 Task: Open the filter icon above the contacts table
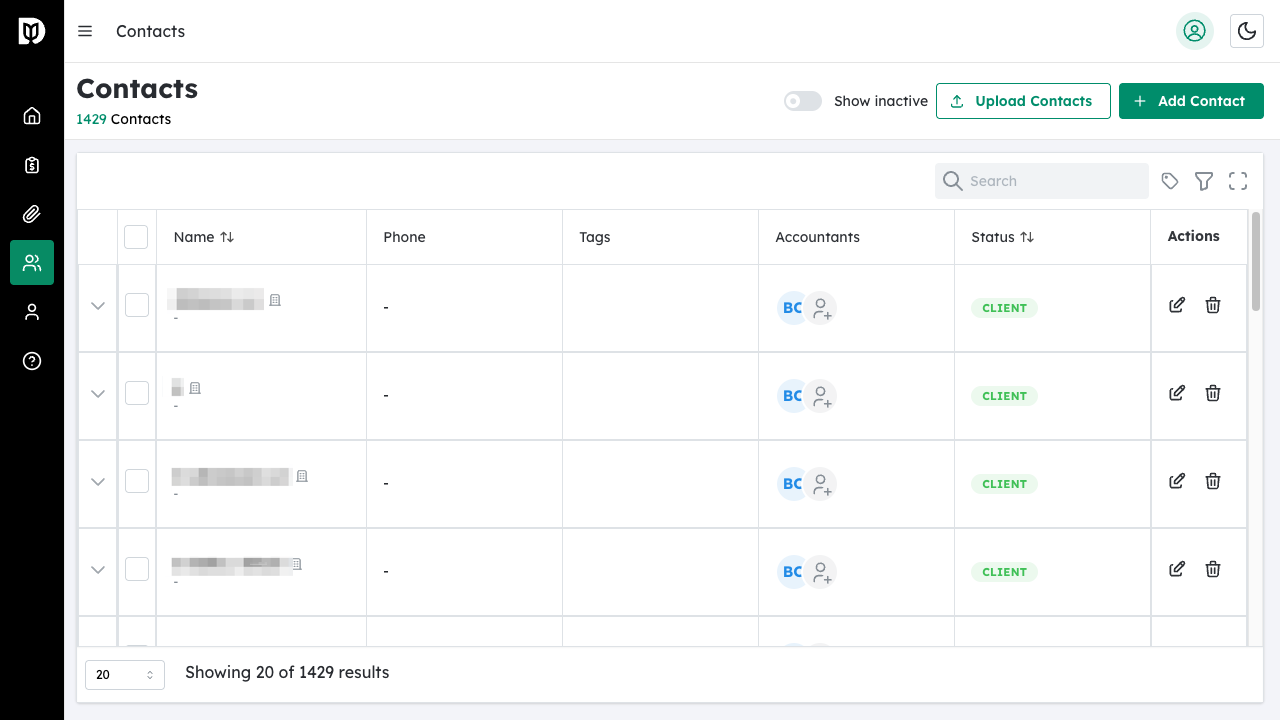(x=1203, y=181)
